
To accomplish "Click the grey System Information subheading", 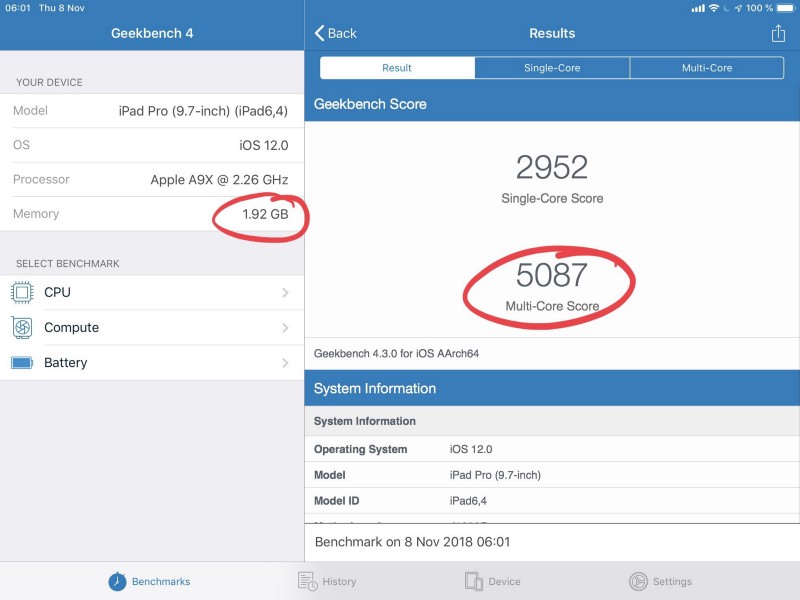I will click(552, 421).
